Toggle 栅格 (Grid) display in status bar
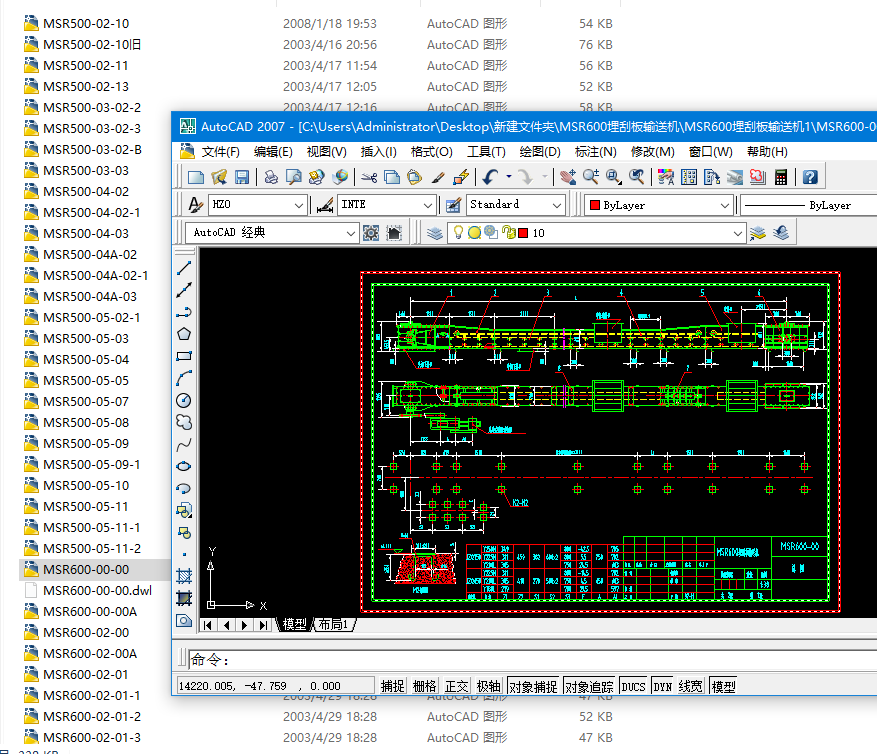 [425, 686]
